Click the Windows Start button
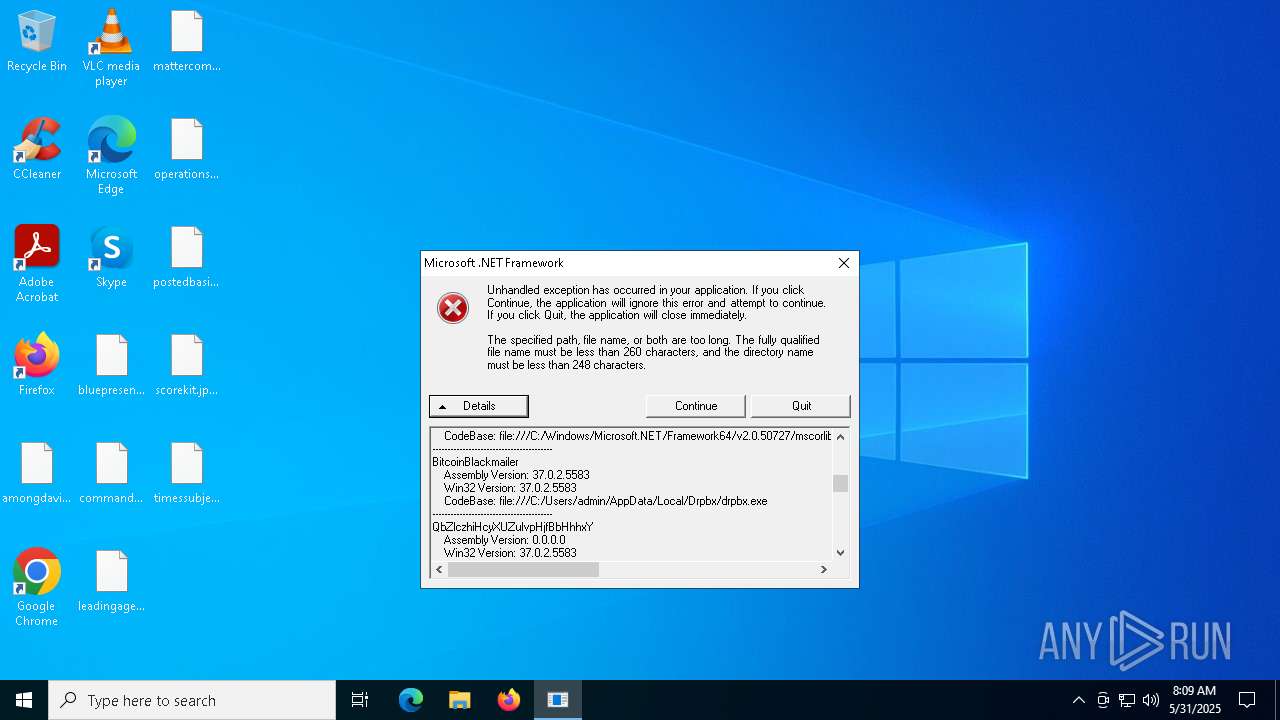Image resolution: width=1280 pixels, height=720 pixels. [x=24, y=700]
